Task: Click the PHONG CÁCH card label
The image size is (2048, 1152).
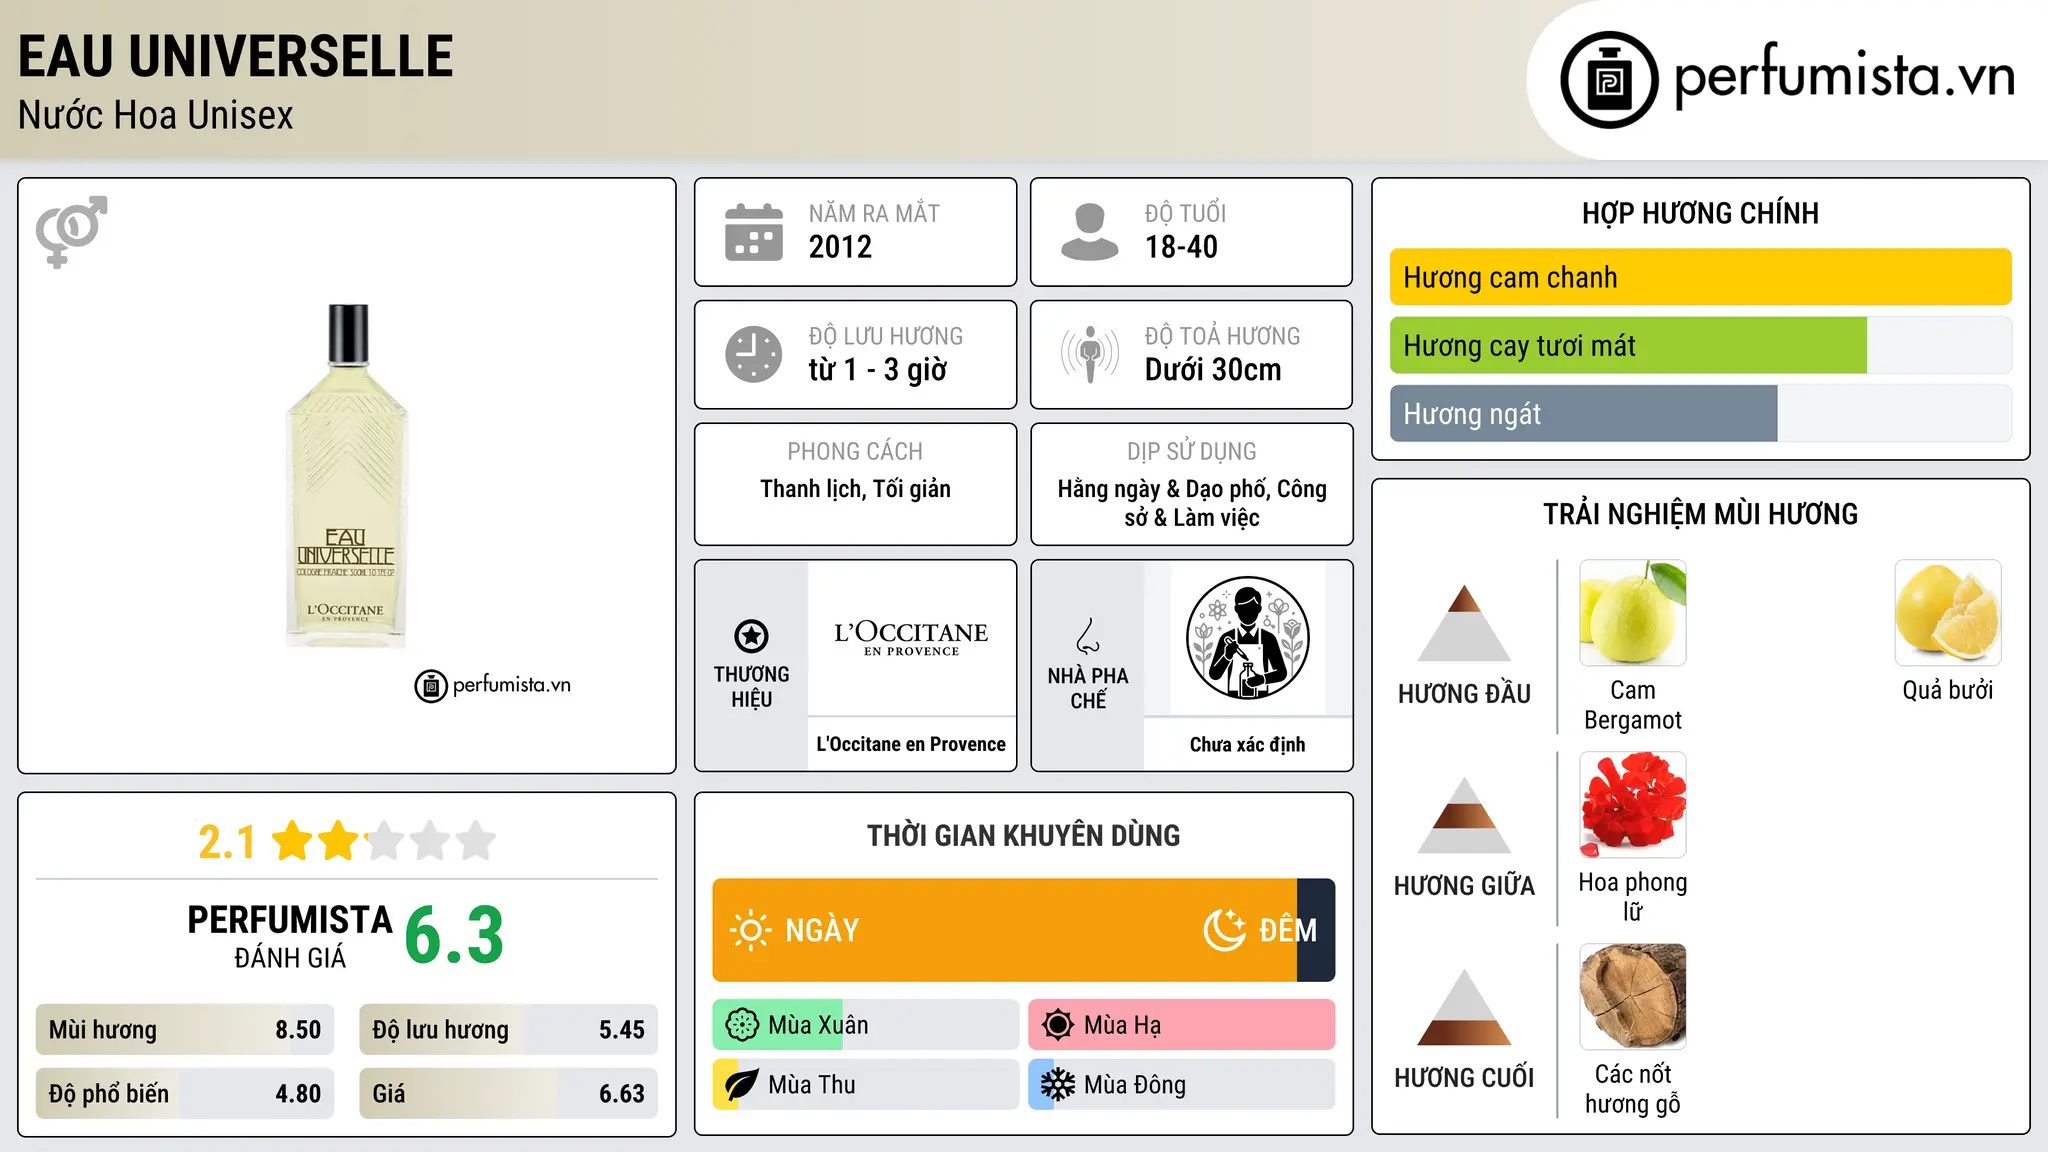Action: click(x=855, y=452)
